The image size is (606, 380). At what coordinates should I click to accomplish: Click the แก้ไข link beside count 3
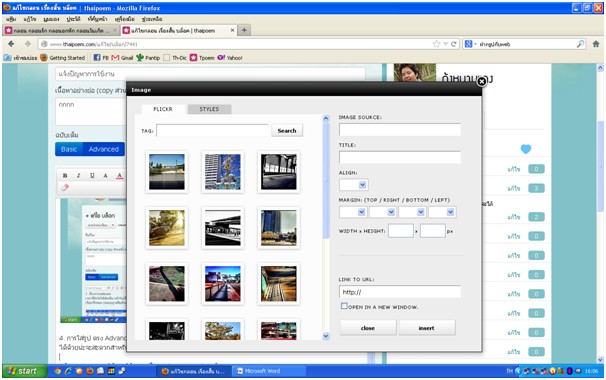[x=514, y=188]
